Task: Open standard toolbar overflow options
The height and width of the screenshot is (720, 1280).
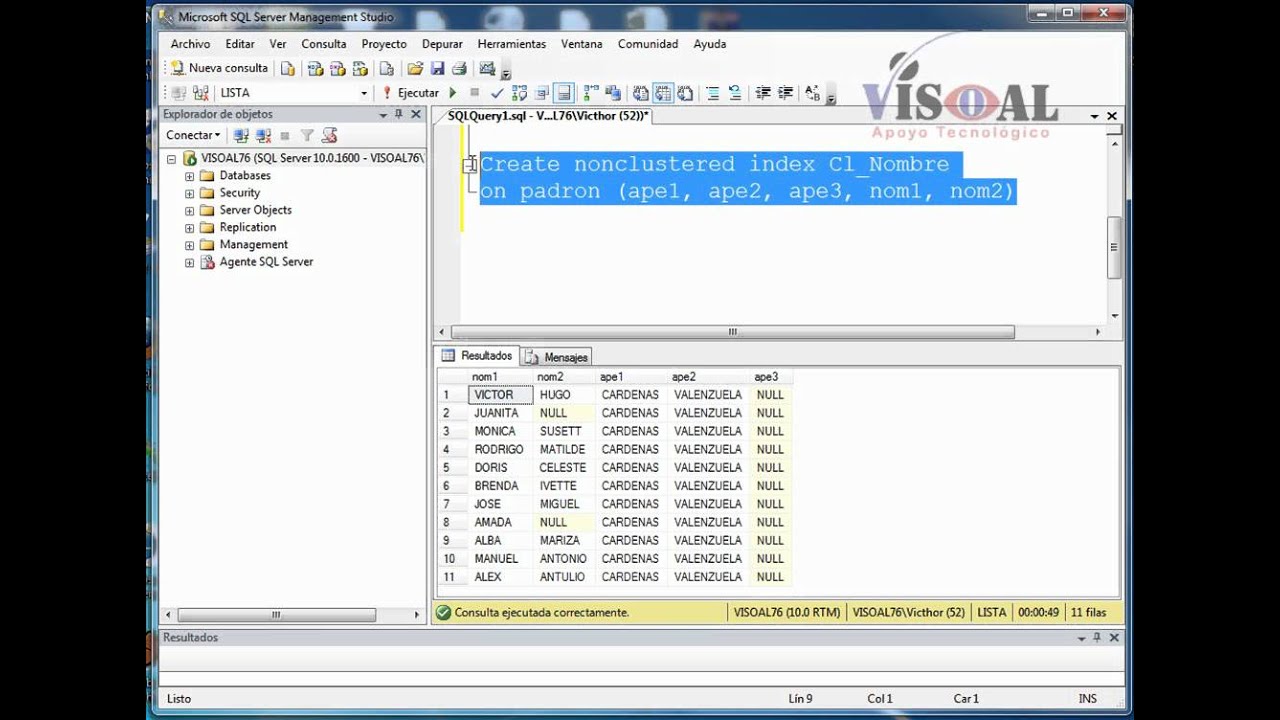Action: tap(506, 71)
